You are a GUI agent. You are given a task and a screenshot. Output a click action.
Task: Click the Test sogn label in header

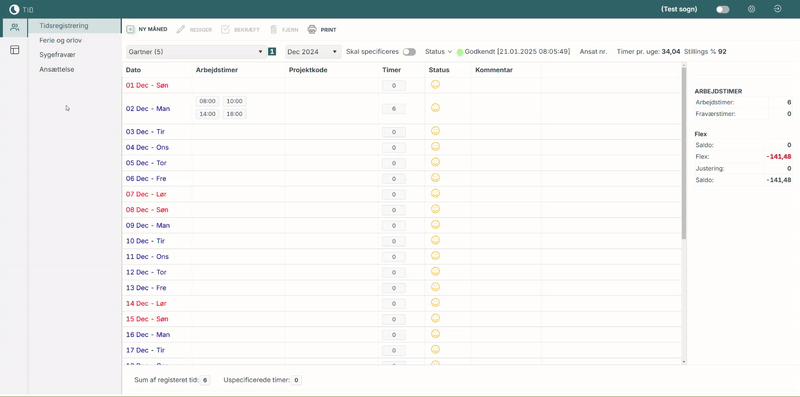click(x=679, y=9)
